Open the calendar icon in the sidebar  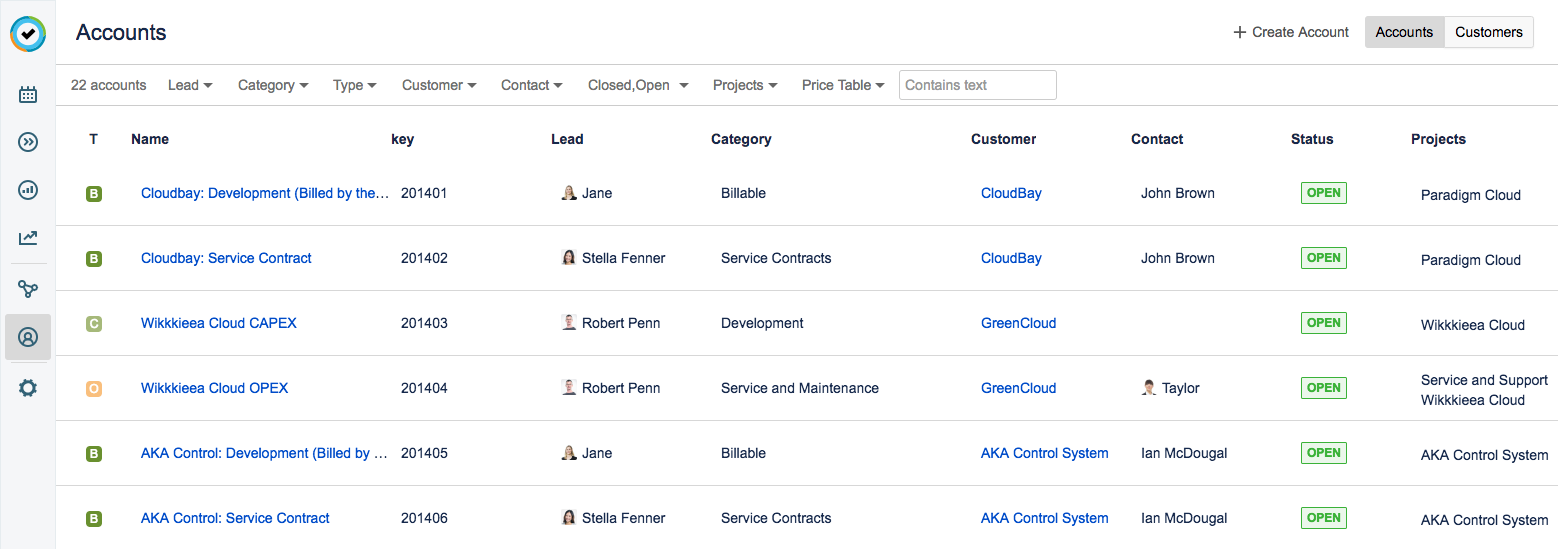(28, 95)
